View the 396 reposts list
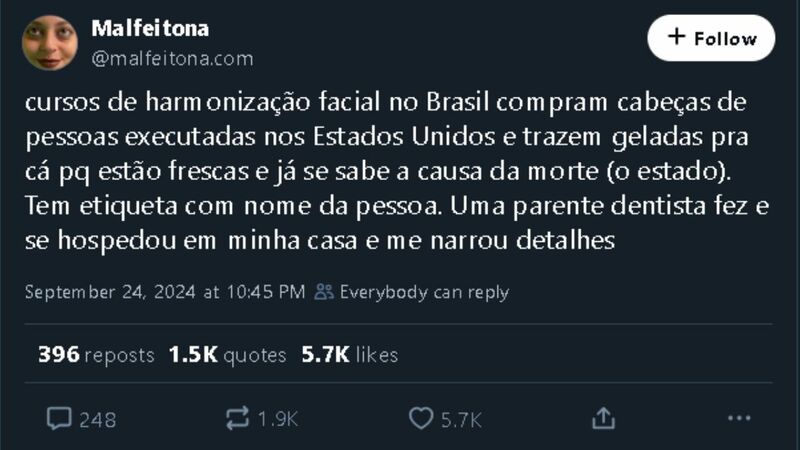Image resolution: width=800 pixels, height=450 pixels. coord(96,355)
